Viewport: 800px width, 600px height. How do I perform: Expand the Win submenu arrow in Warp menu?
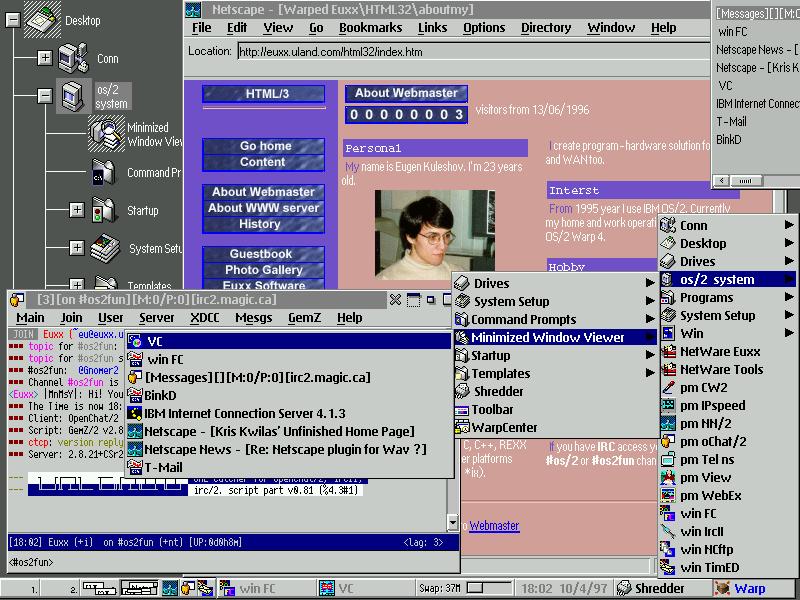pos(789,333)
